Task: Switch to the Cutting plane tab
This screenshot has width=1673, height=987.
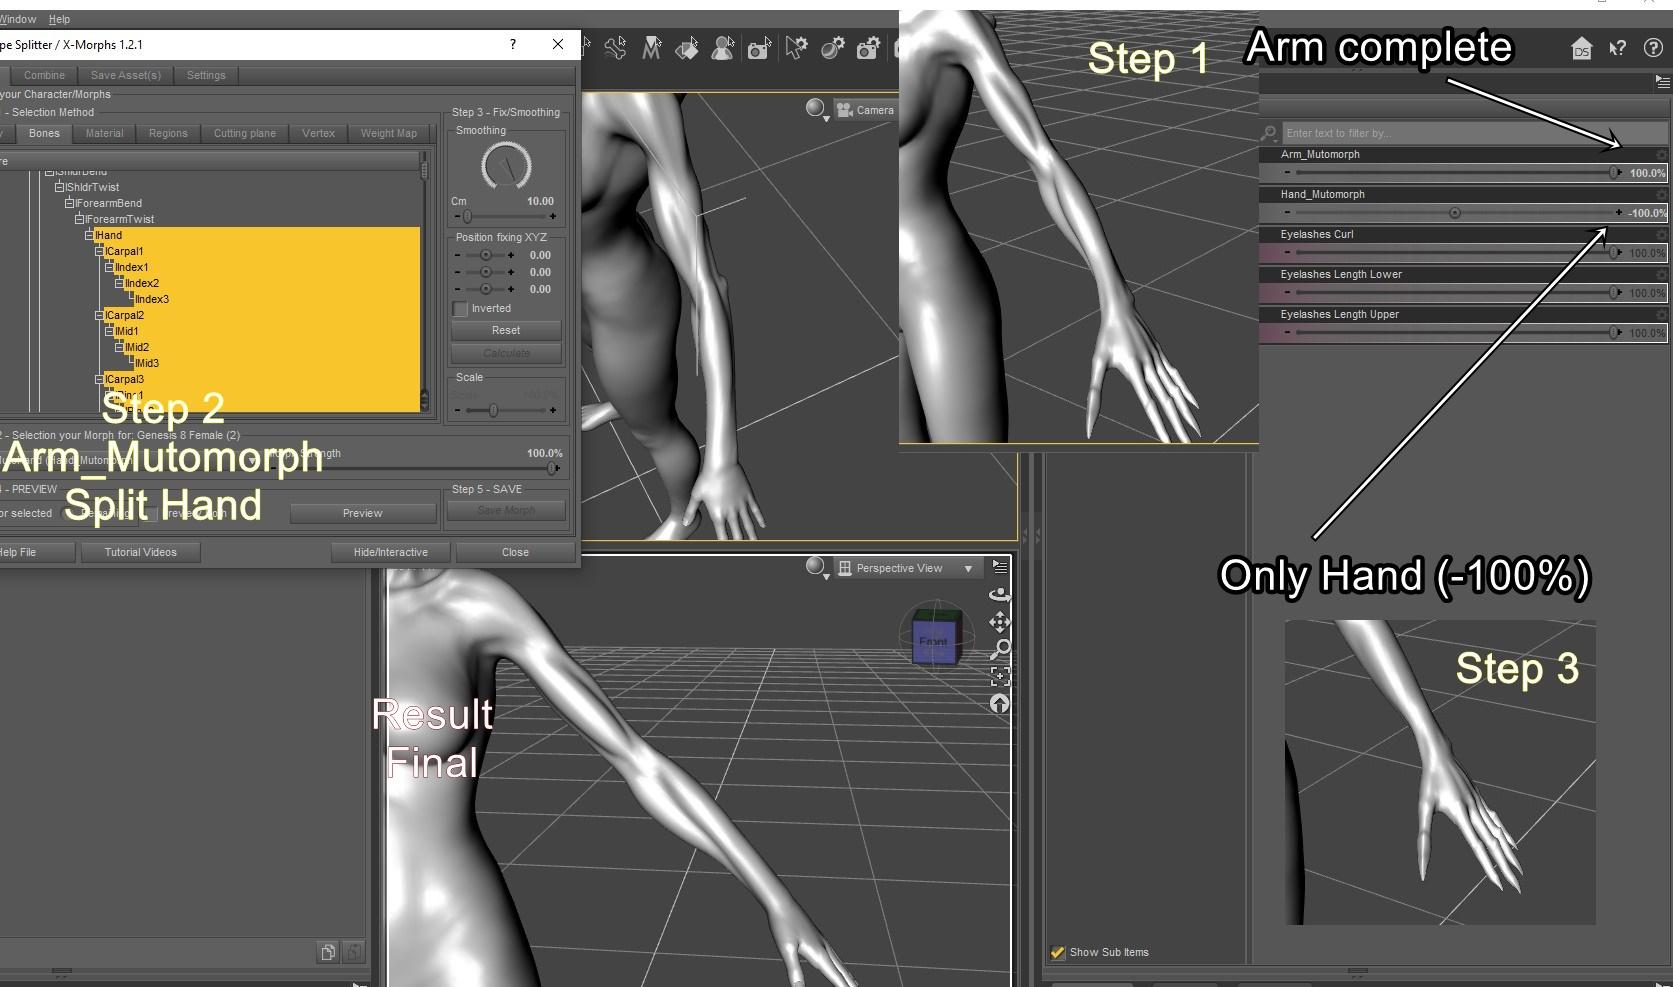Action: tap(245, 133)
